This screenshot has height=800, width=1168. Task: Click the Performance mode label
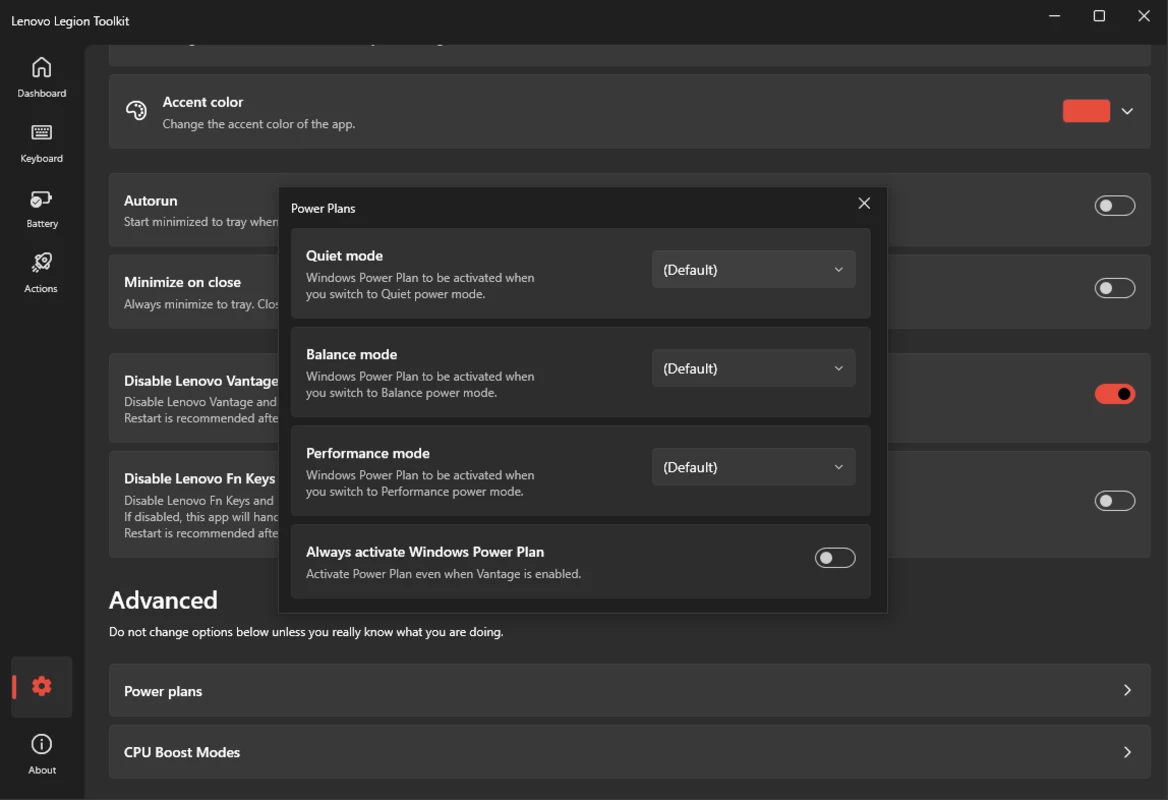click(x=368, y=453)
